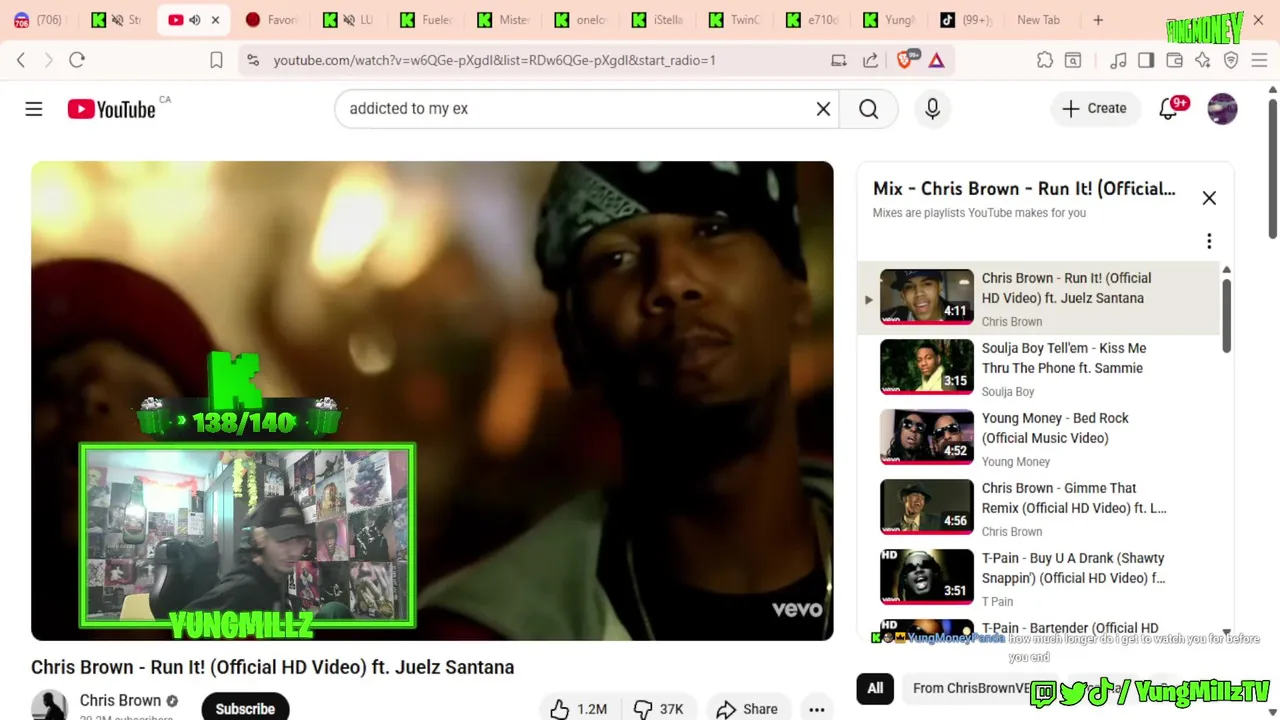Open Gimme That thumbnail showing 4:56

pyautogui.click(x=926, y=507)
